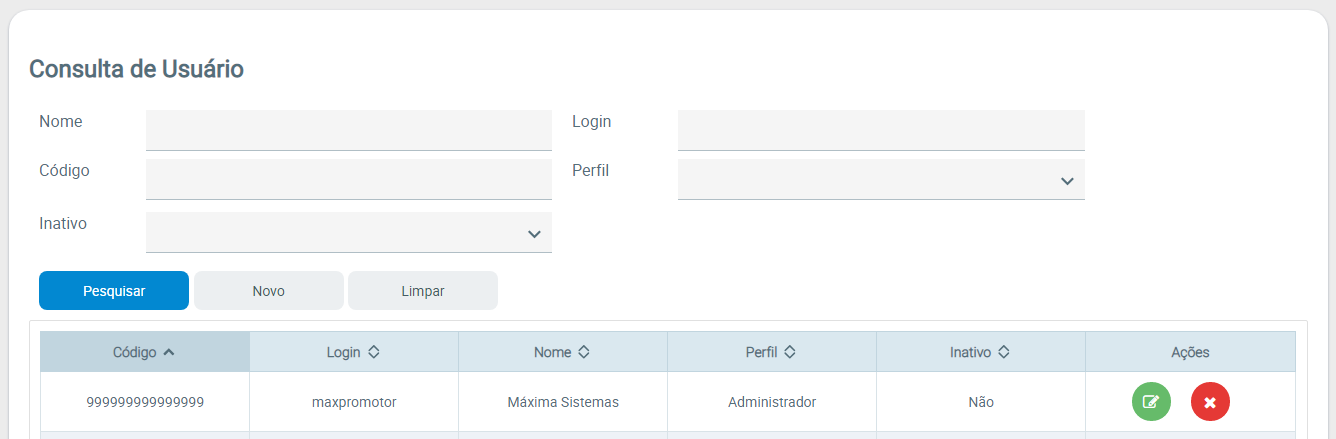Click the Perfil column sort icon

(790, 352)
